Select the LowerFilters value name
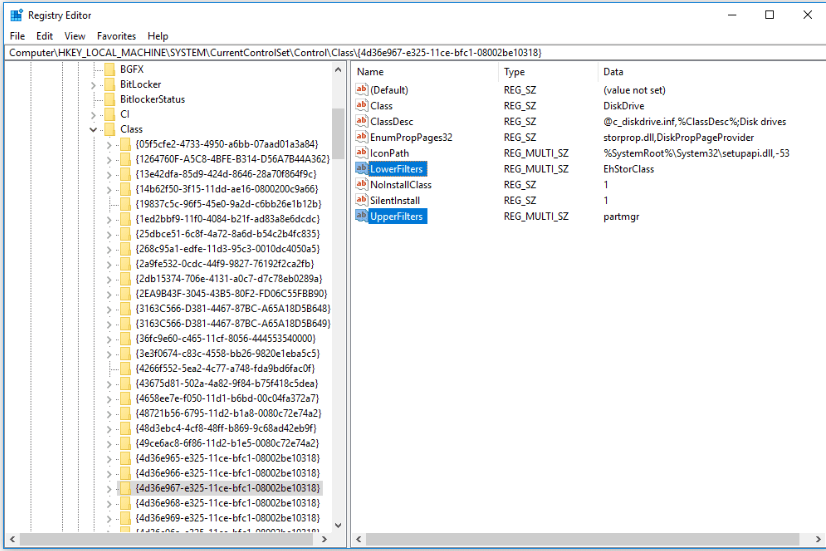 [397, 169]
